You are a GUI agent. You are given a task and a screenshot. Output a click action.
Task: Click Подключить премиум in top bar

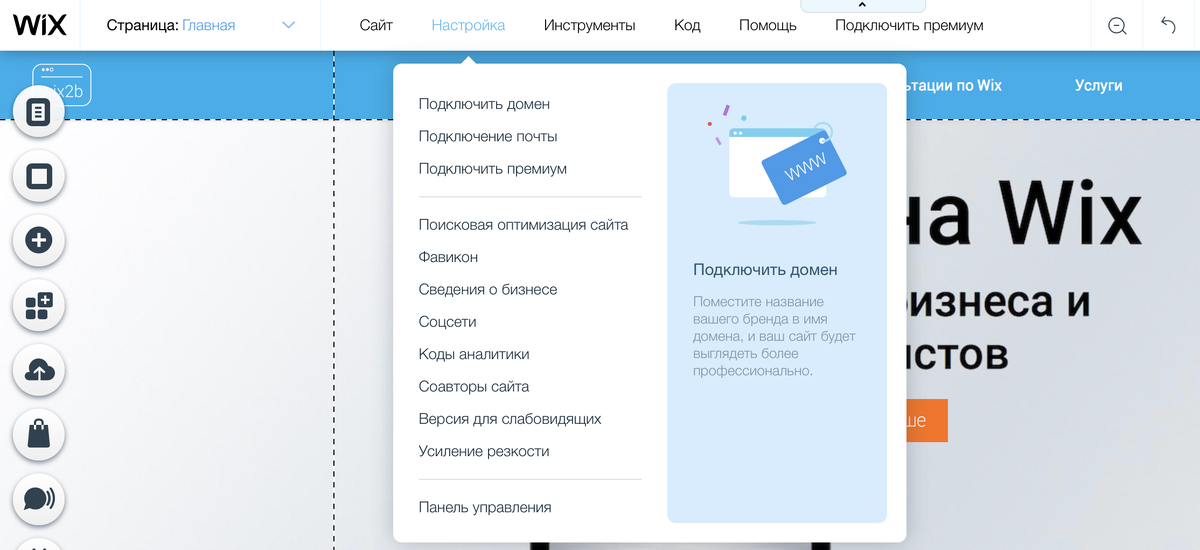909,25
